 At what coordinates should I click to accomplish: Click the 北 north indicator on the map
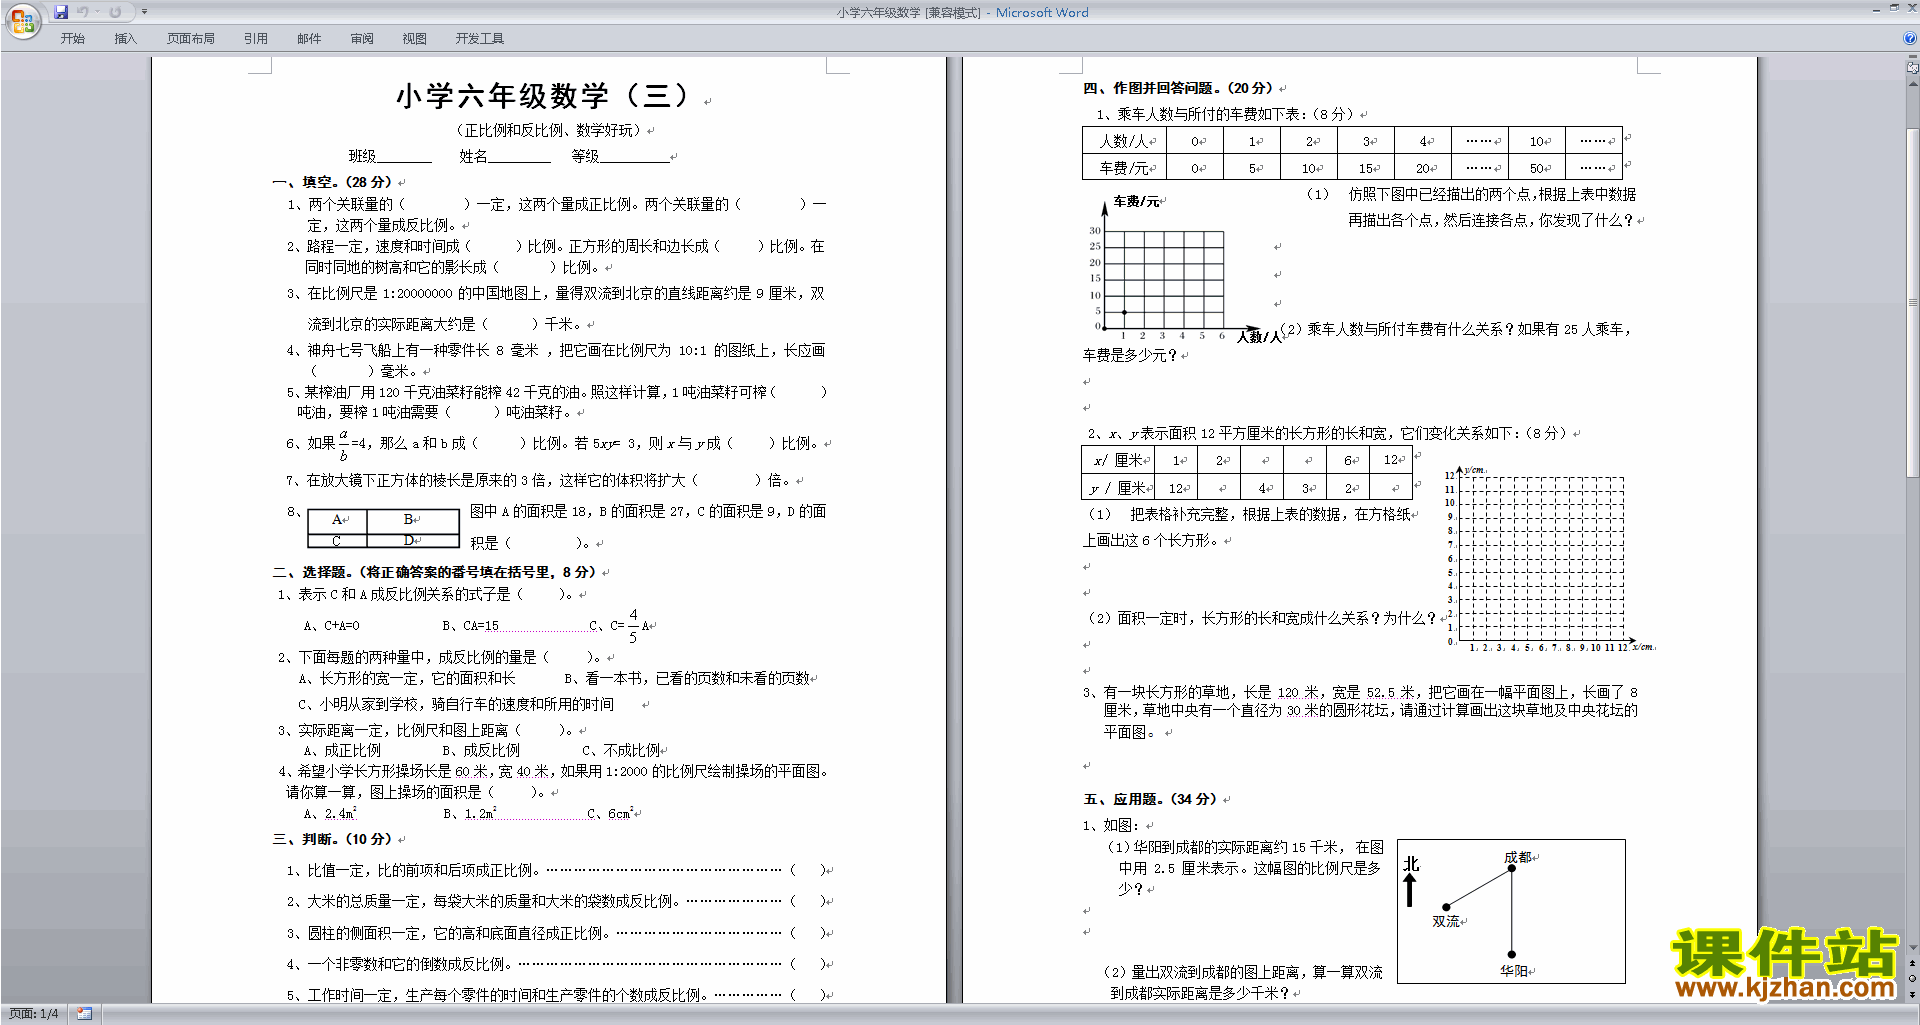1411,864
